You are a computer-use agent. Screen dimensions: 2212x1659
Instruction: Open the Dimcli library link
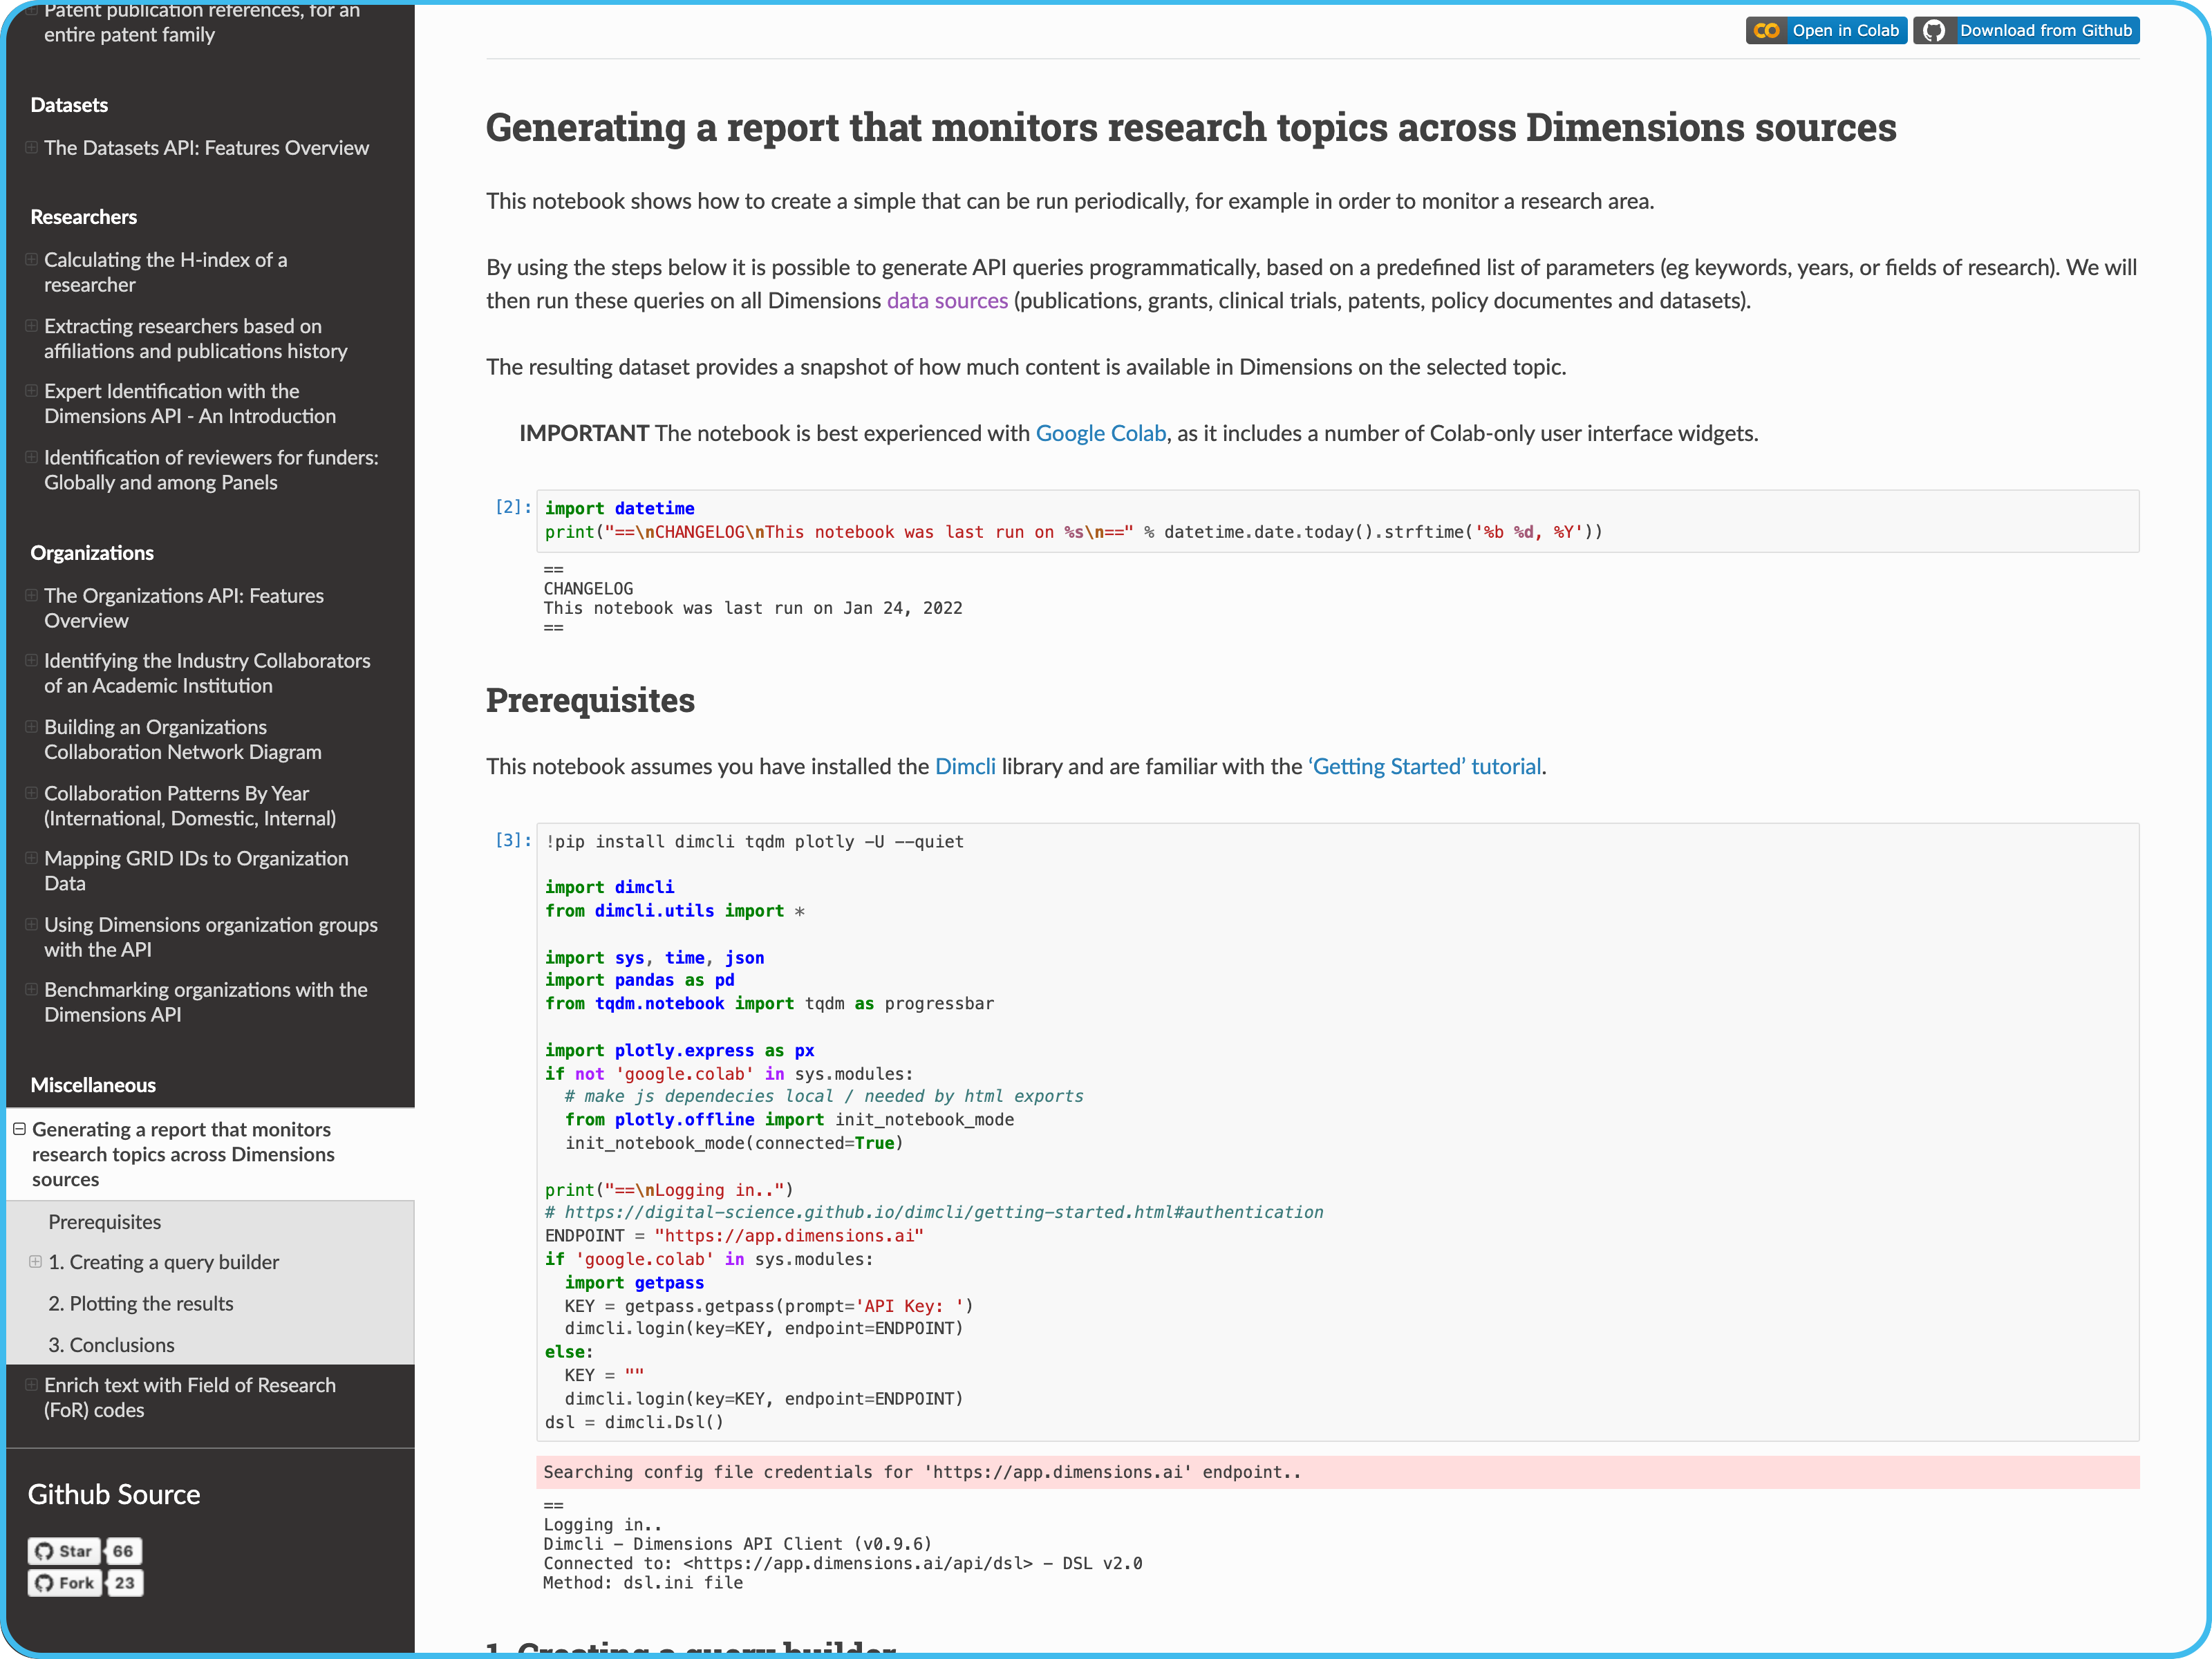coord(964,766)
